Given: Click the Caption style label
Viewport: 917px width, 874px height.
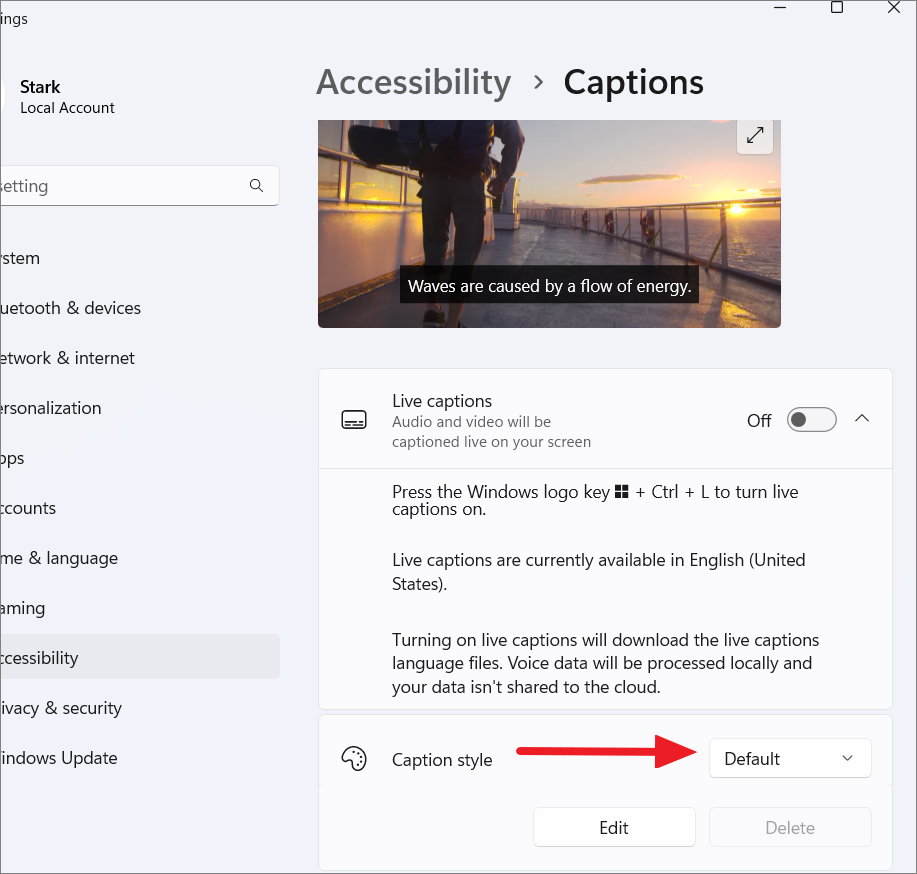Looking at the screenshot, I should pyautogui.click(x=442, y=759).
